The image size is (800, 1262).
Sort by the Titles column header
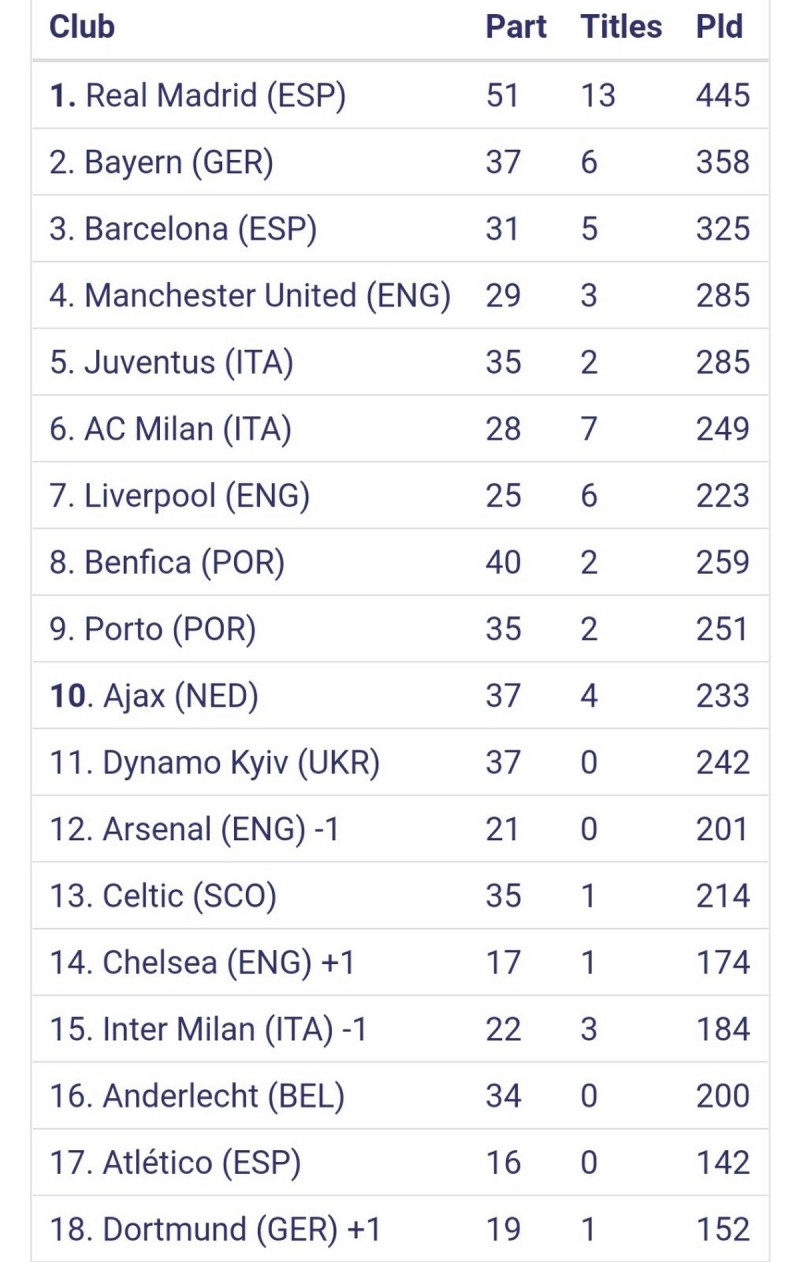pyautogui.click(x=621, y=27)
